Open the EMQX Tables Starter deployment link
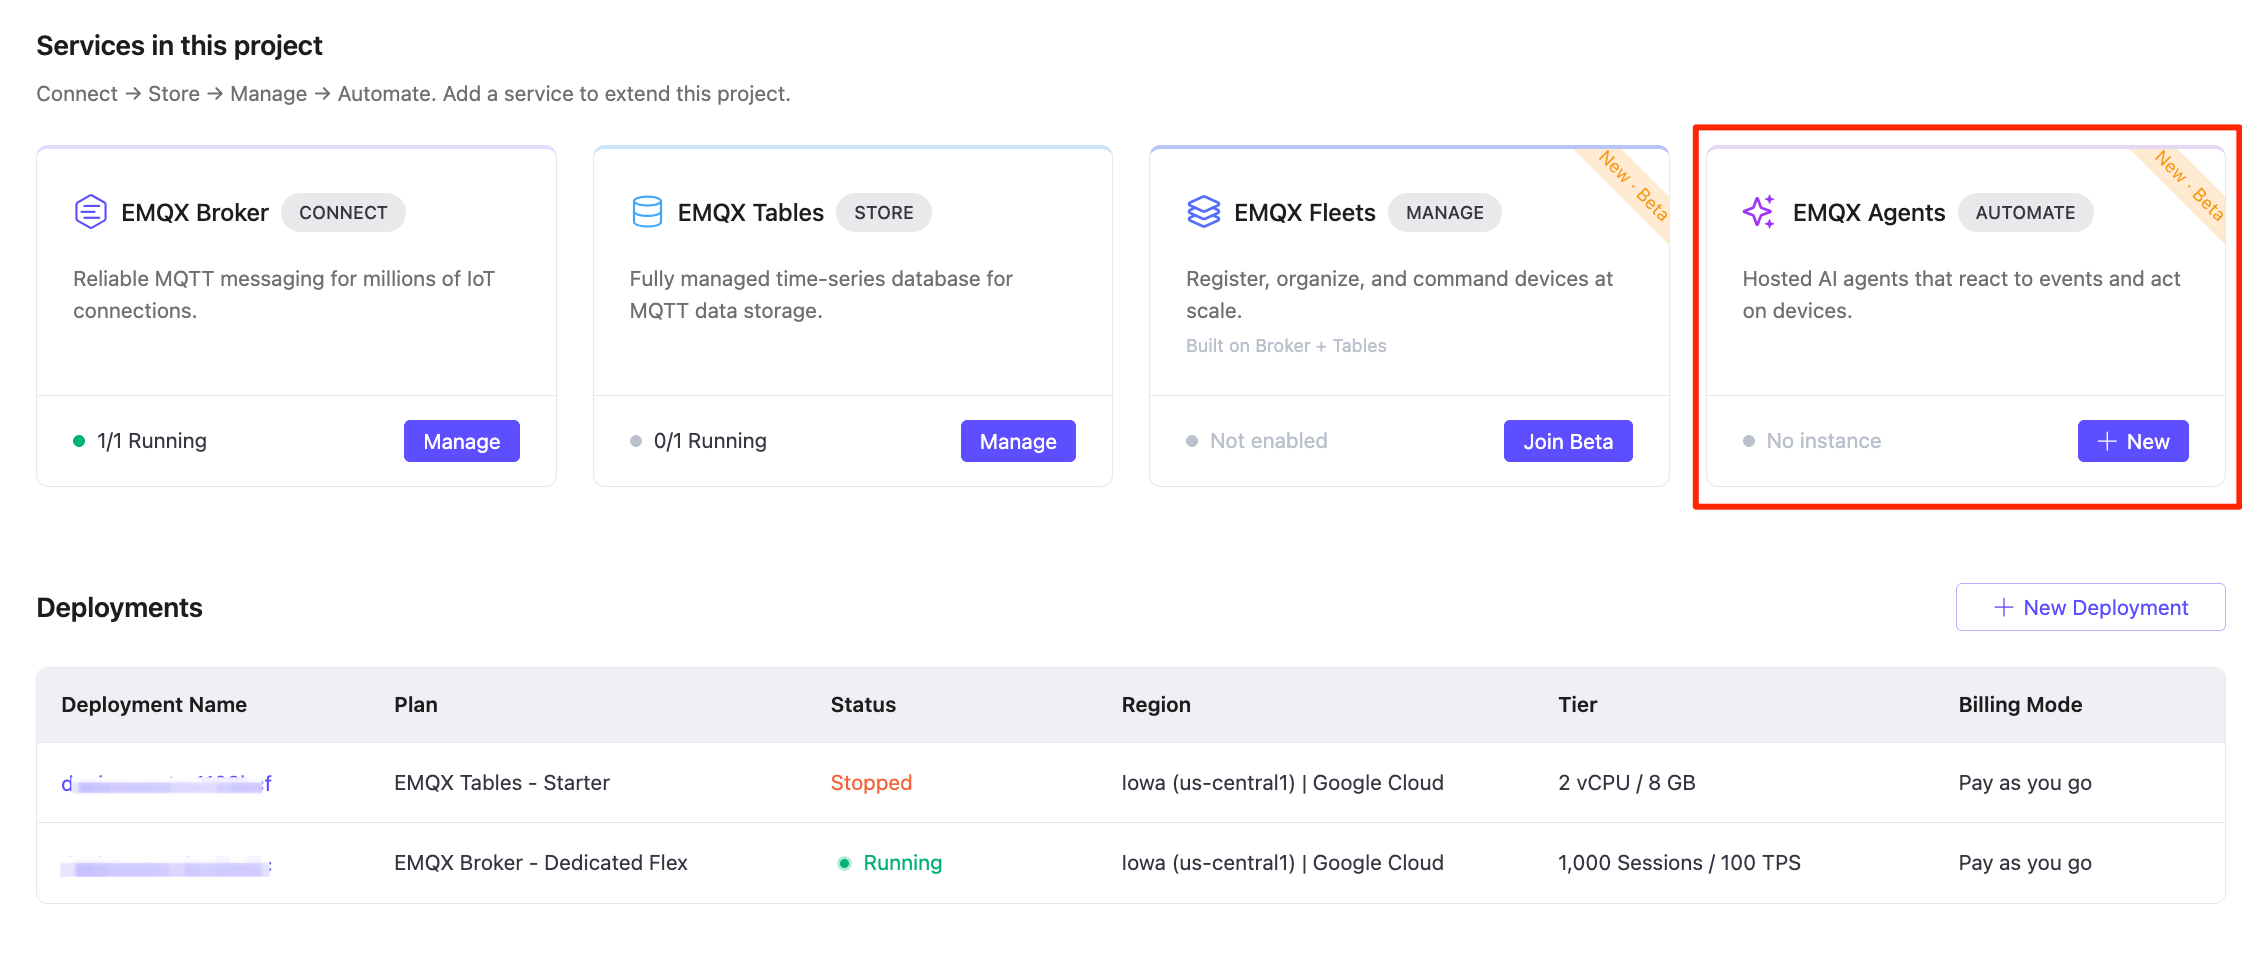This screenshot has height=958, width=2242. [x=166, y=783]
